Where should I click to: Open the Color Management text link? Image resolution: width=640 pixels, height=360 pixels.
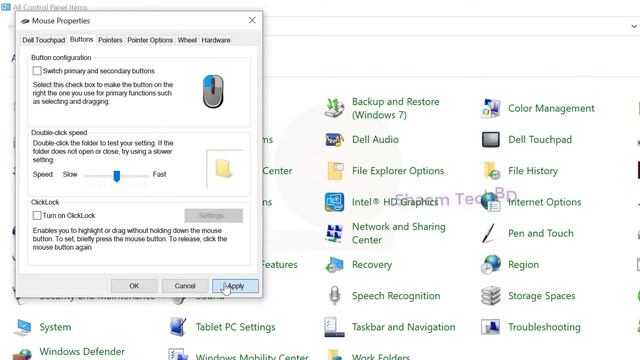[551, 109]
